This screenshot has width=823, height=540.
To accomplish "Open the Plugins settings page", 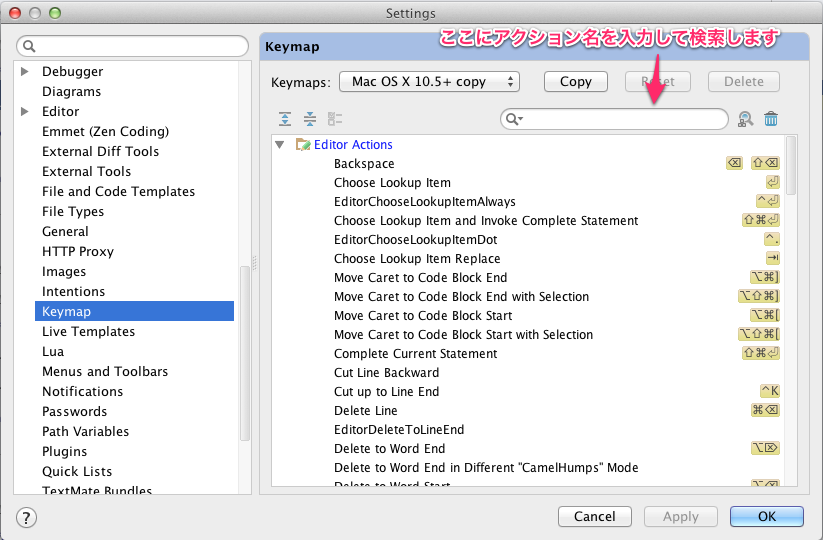I will pos(64,452).
